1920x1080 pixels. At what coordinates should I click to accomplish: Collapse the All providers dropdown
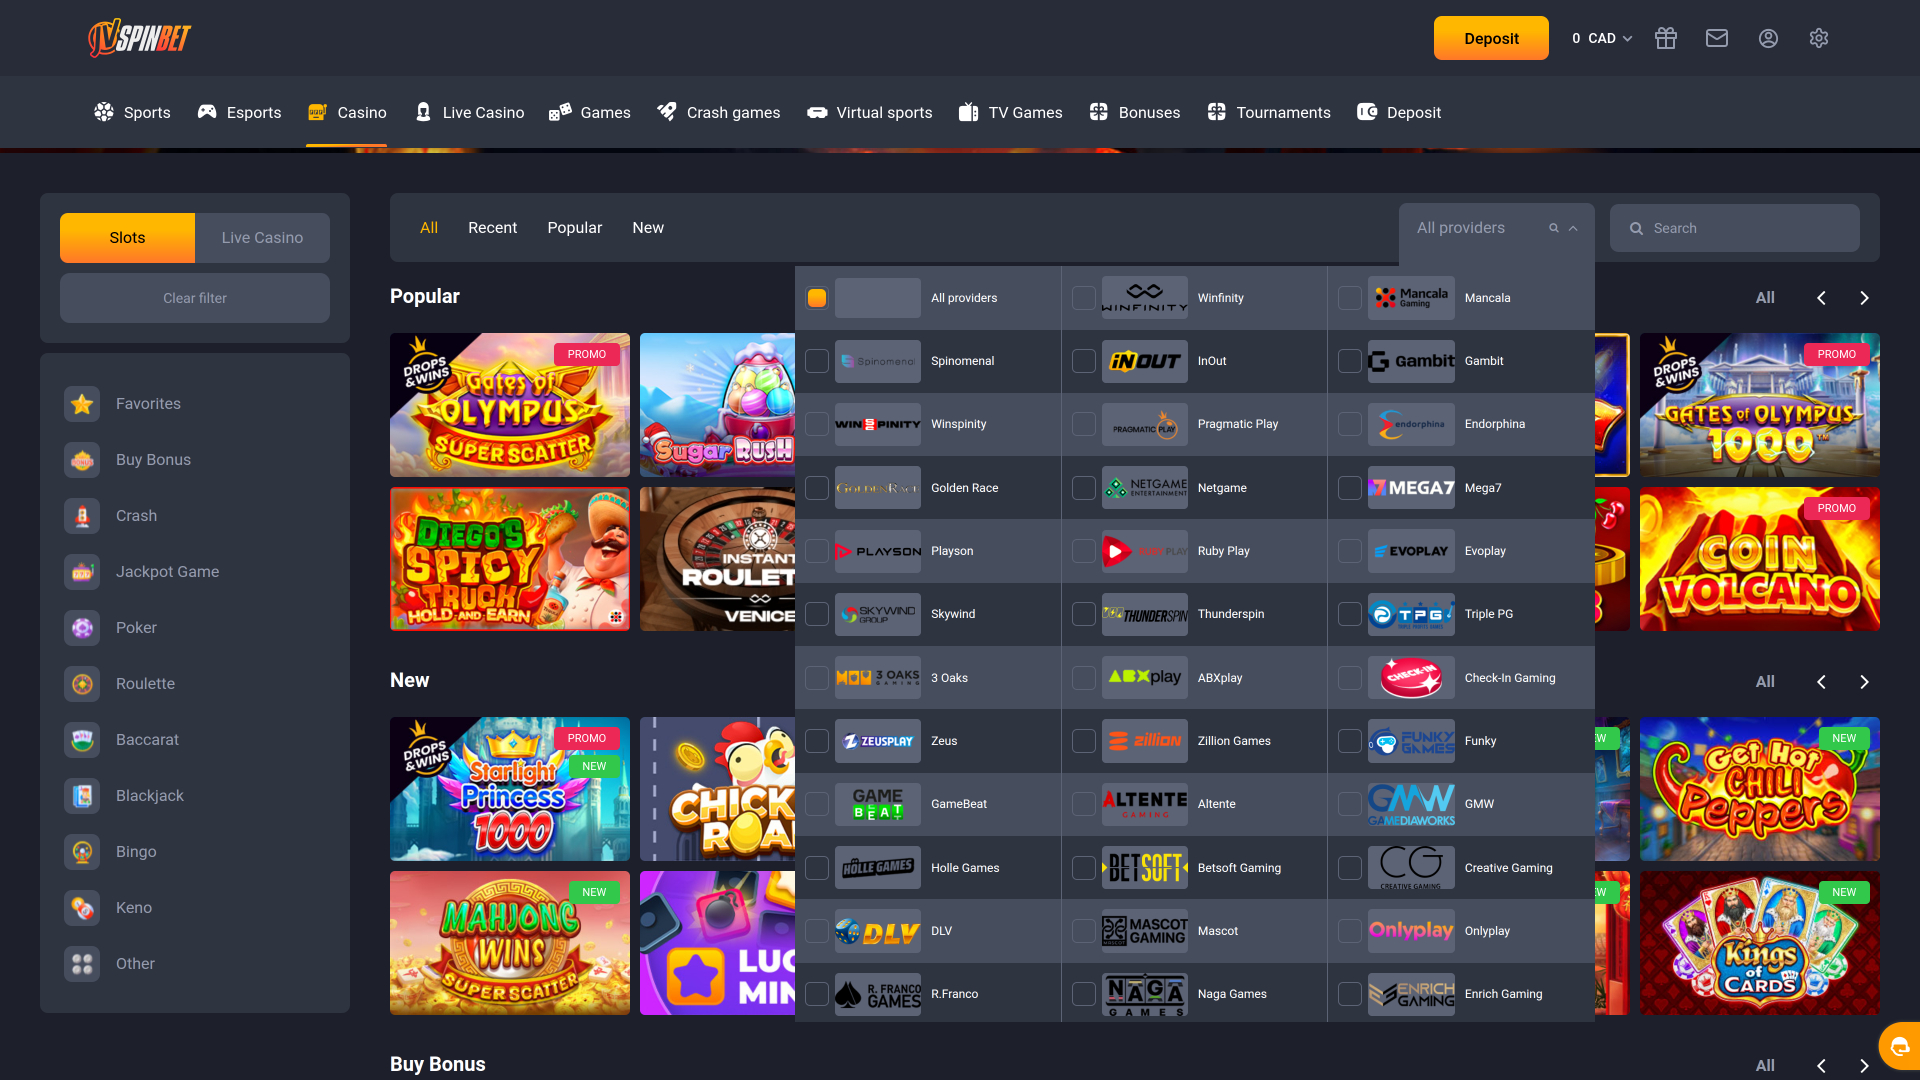tap(1572, 227)
